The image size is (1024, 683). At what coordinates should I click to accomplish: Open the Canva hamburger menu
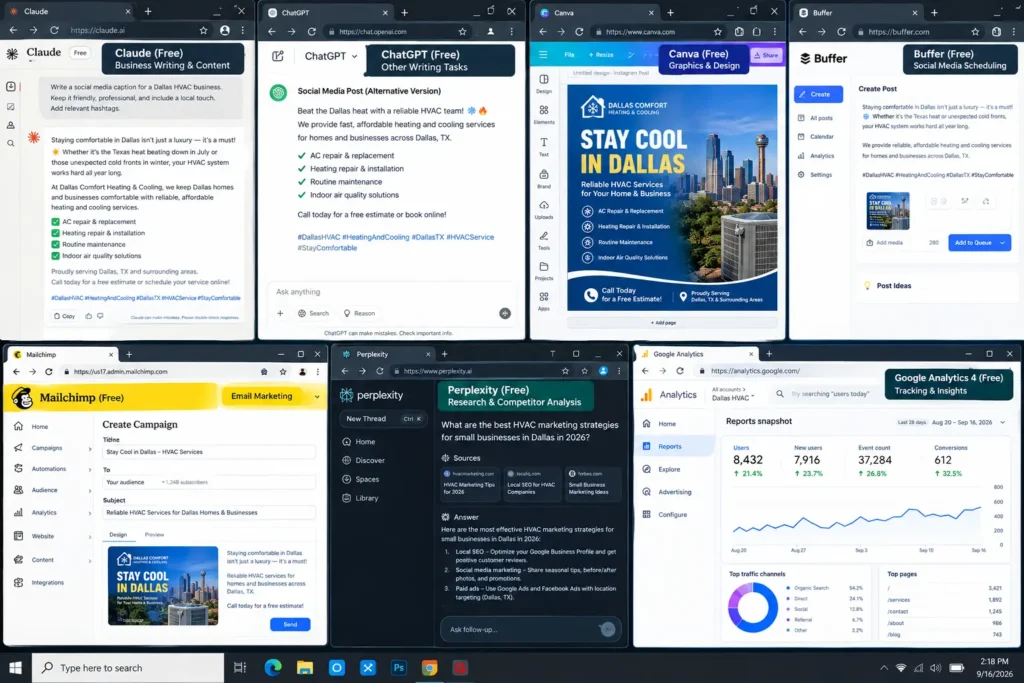(x=543, y=55)
